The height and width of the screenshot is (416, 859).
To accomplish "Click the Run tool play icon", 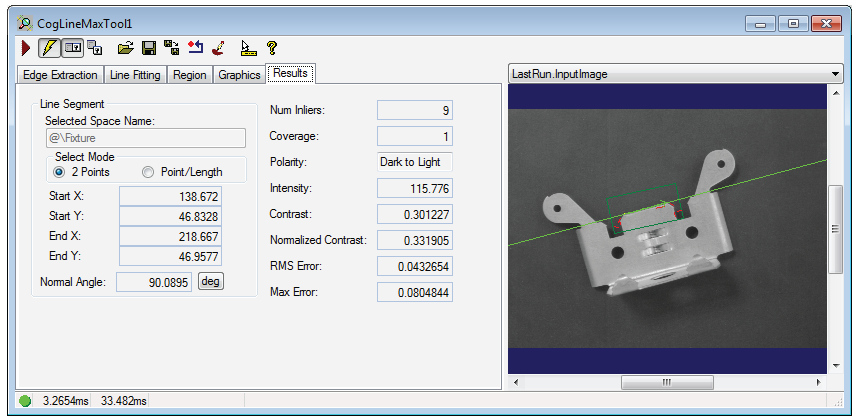I will point(26,48).
